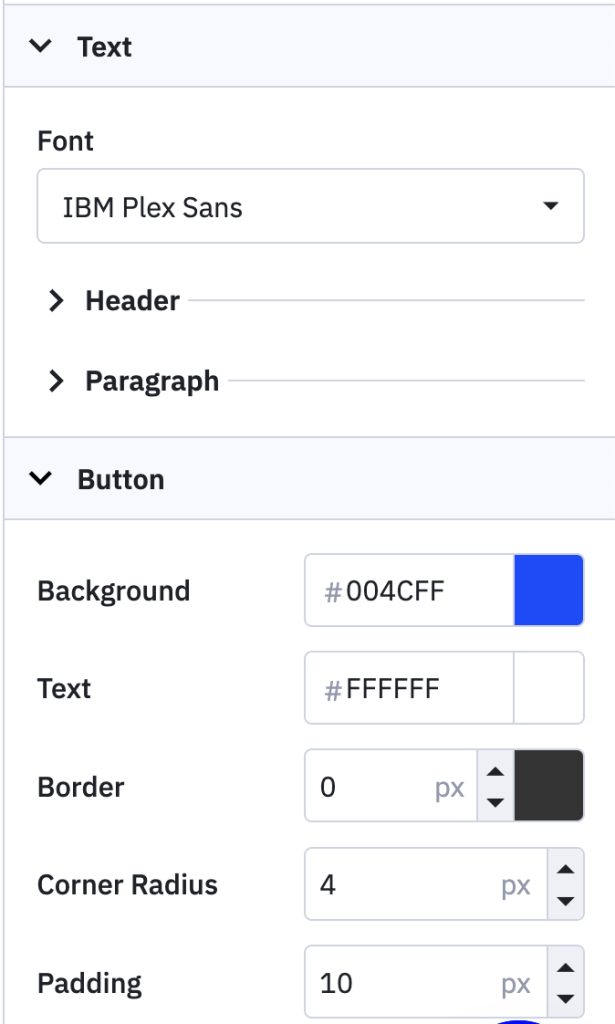Decrease Corner Radius with down arrow
615x1024 pixels.
(566, 900)
